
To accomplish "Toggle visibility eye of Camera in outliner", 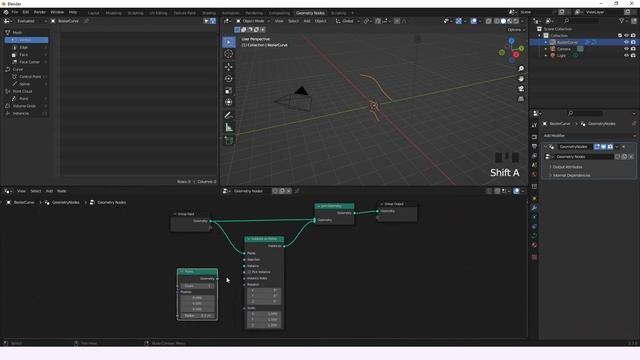I will (626, 49).
